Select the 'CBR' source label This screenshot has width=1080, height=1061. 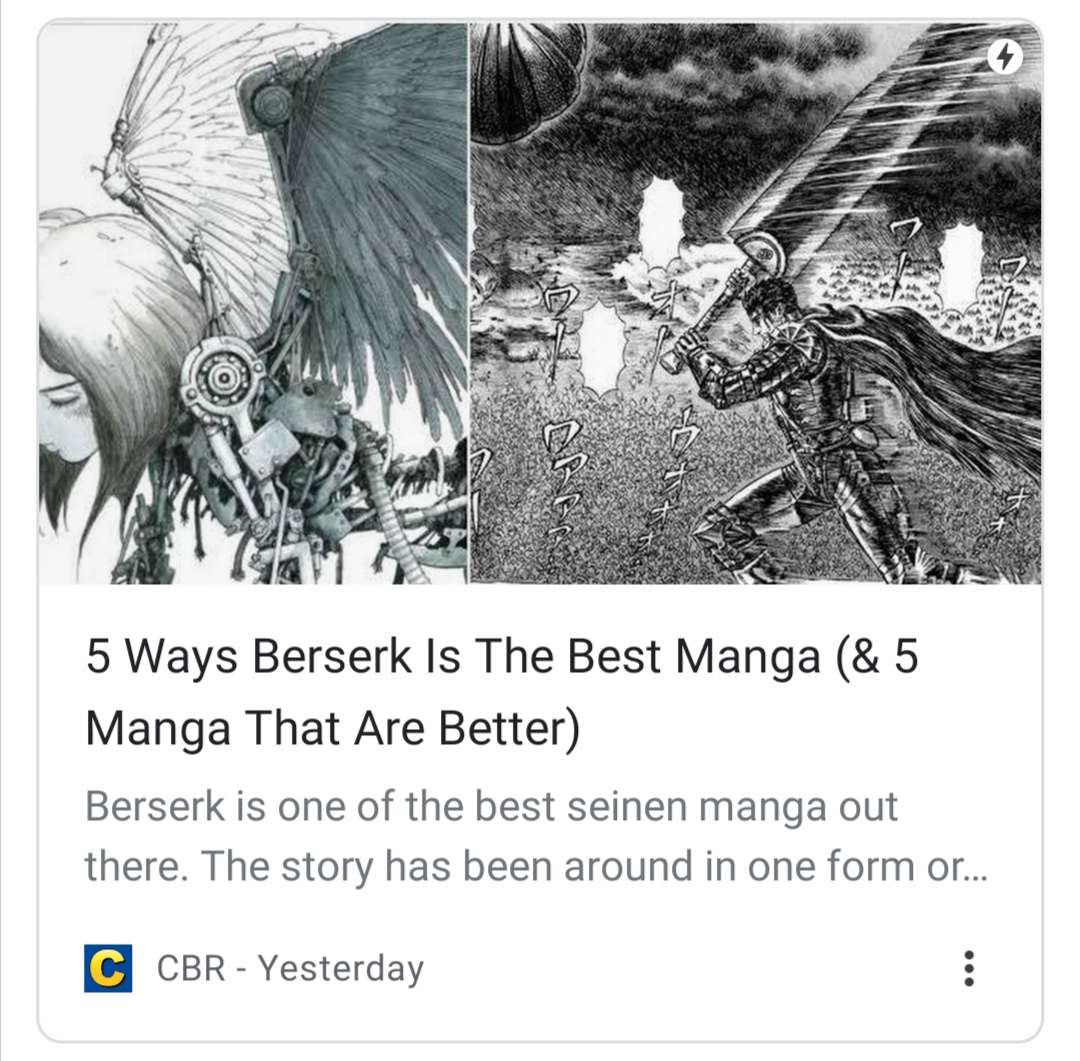coord(191,968)
